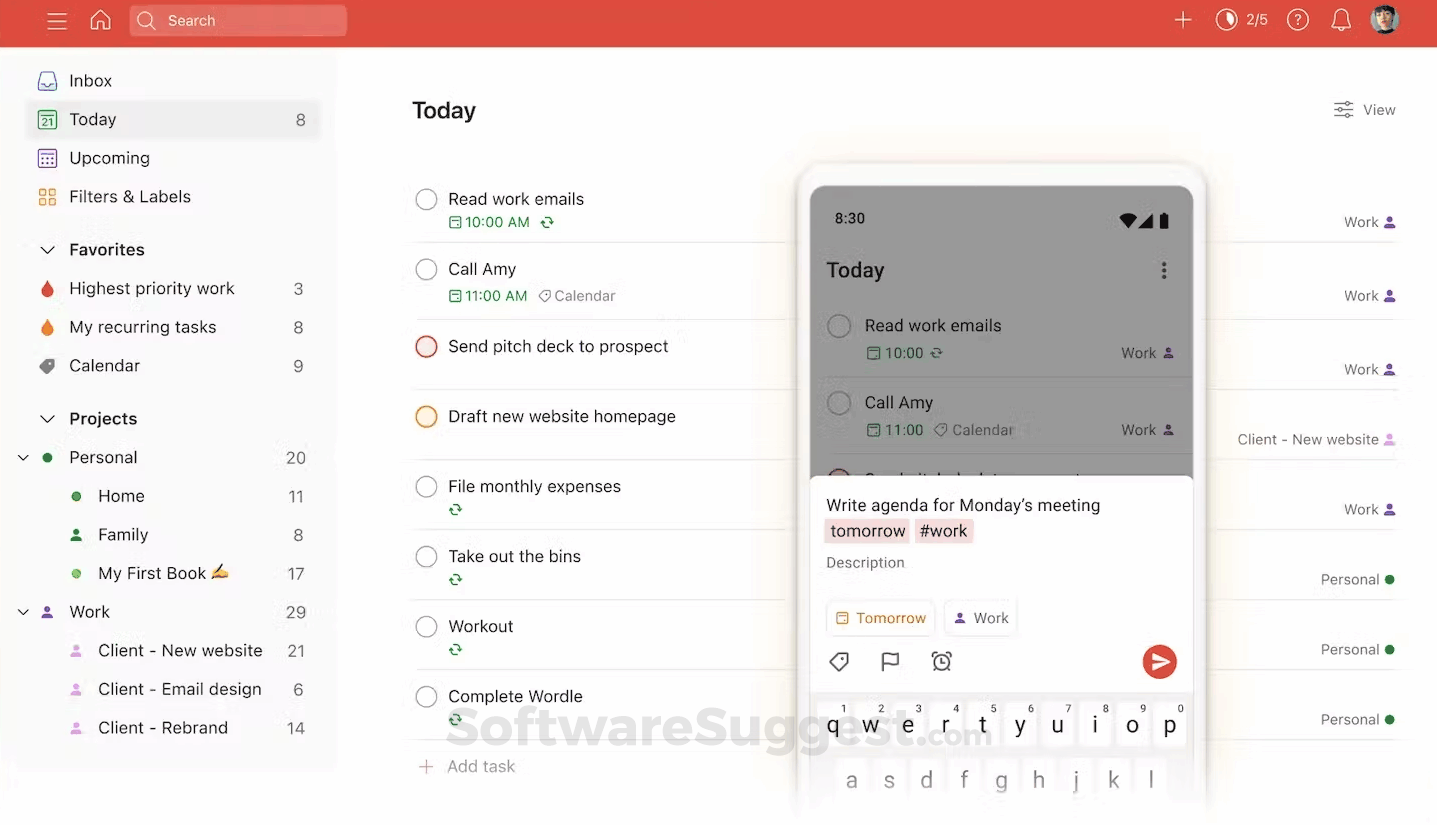Add a reminder via the alarm clock icon
1437x825 pixels.
pos(941,661)
